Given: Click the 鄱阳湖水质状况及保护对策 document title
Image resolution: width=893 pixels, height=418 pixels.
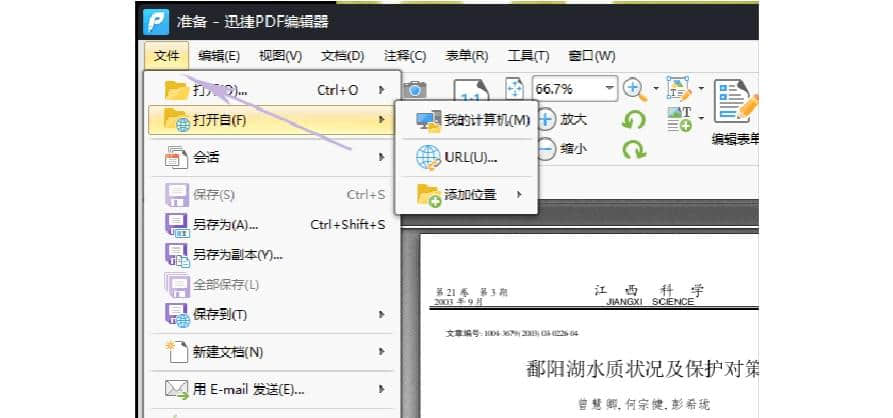Looking at the screenshot, I should 641,368.
